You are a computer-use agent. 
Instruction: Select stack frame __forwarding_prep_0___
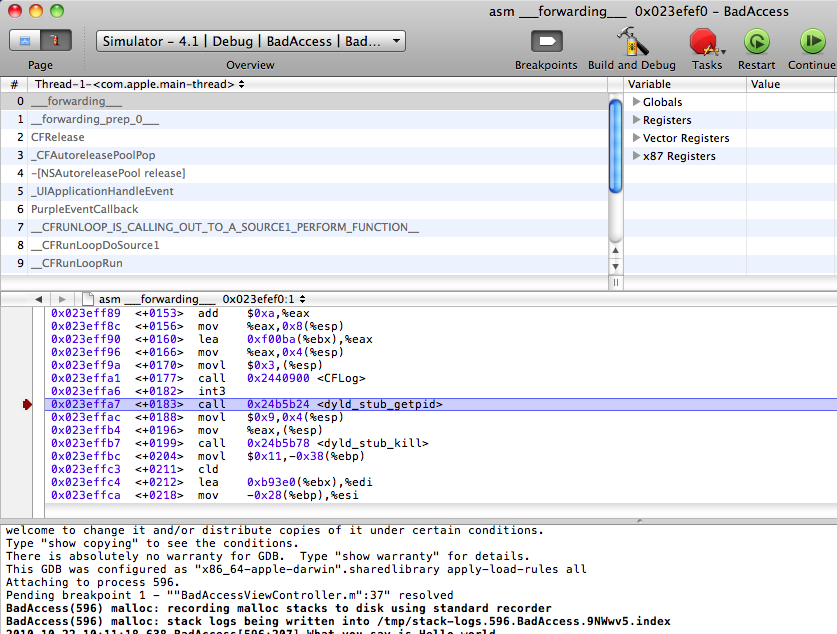pyautogui.click(x=304, y=120)
